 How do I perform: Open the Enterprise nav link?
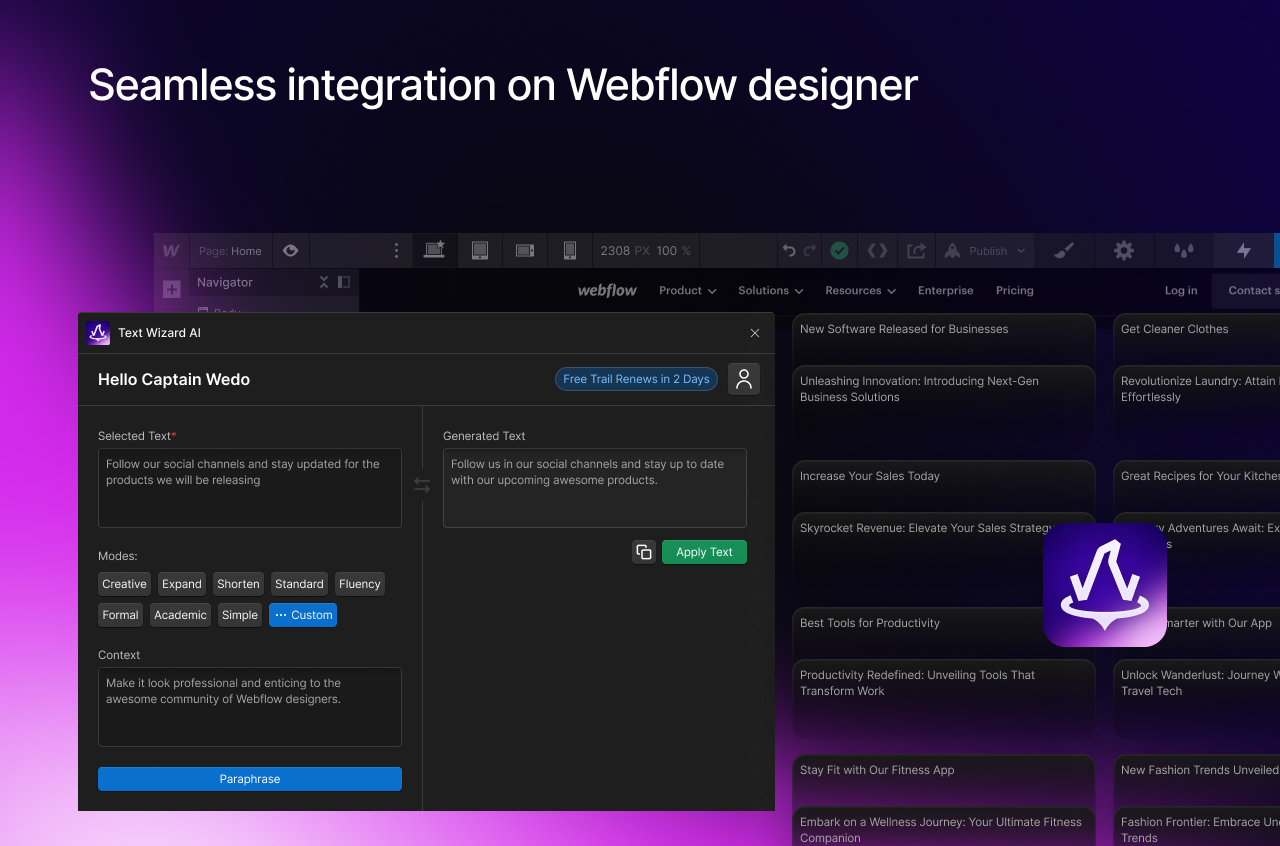pyautogui.click(x=945, y=290)
